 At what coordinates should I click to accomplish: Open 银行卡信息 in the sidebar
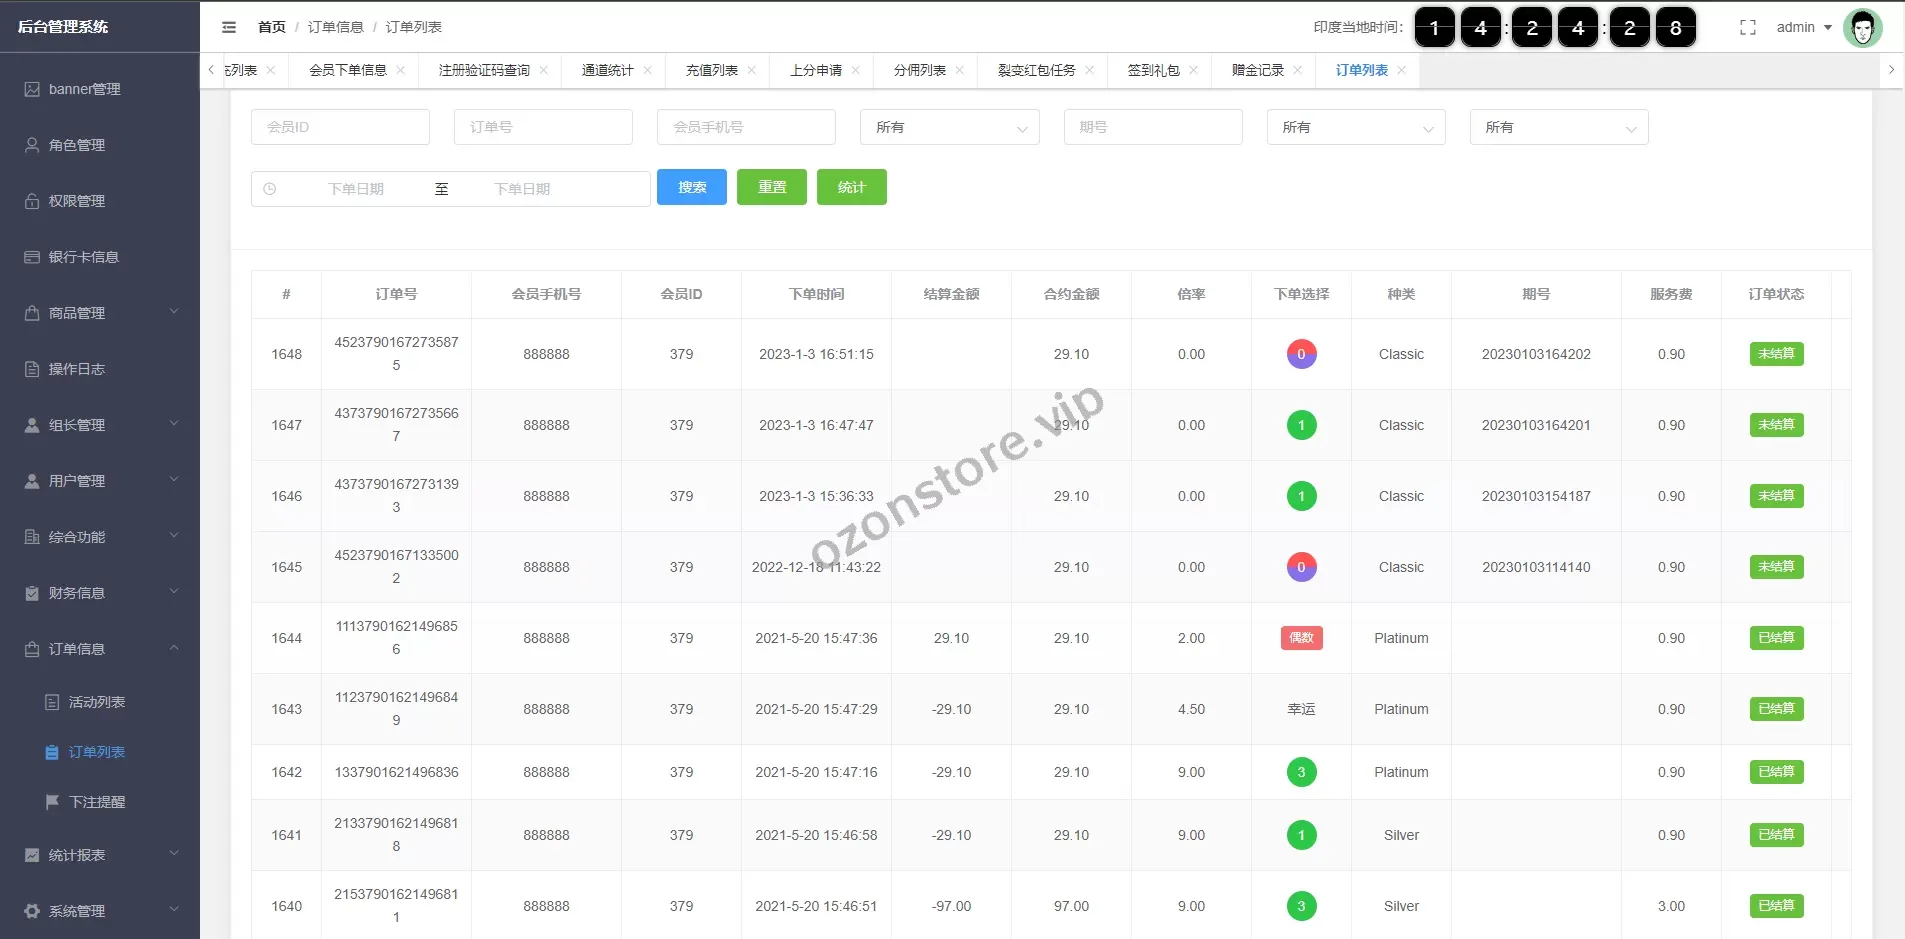coord(84,257)
